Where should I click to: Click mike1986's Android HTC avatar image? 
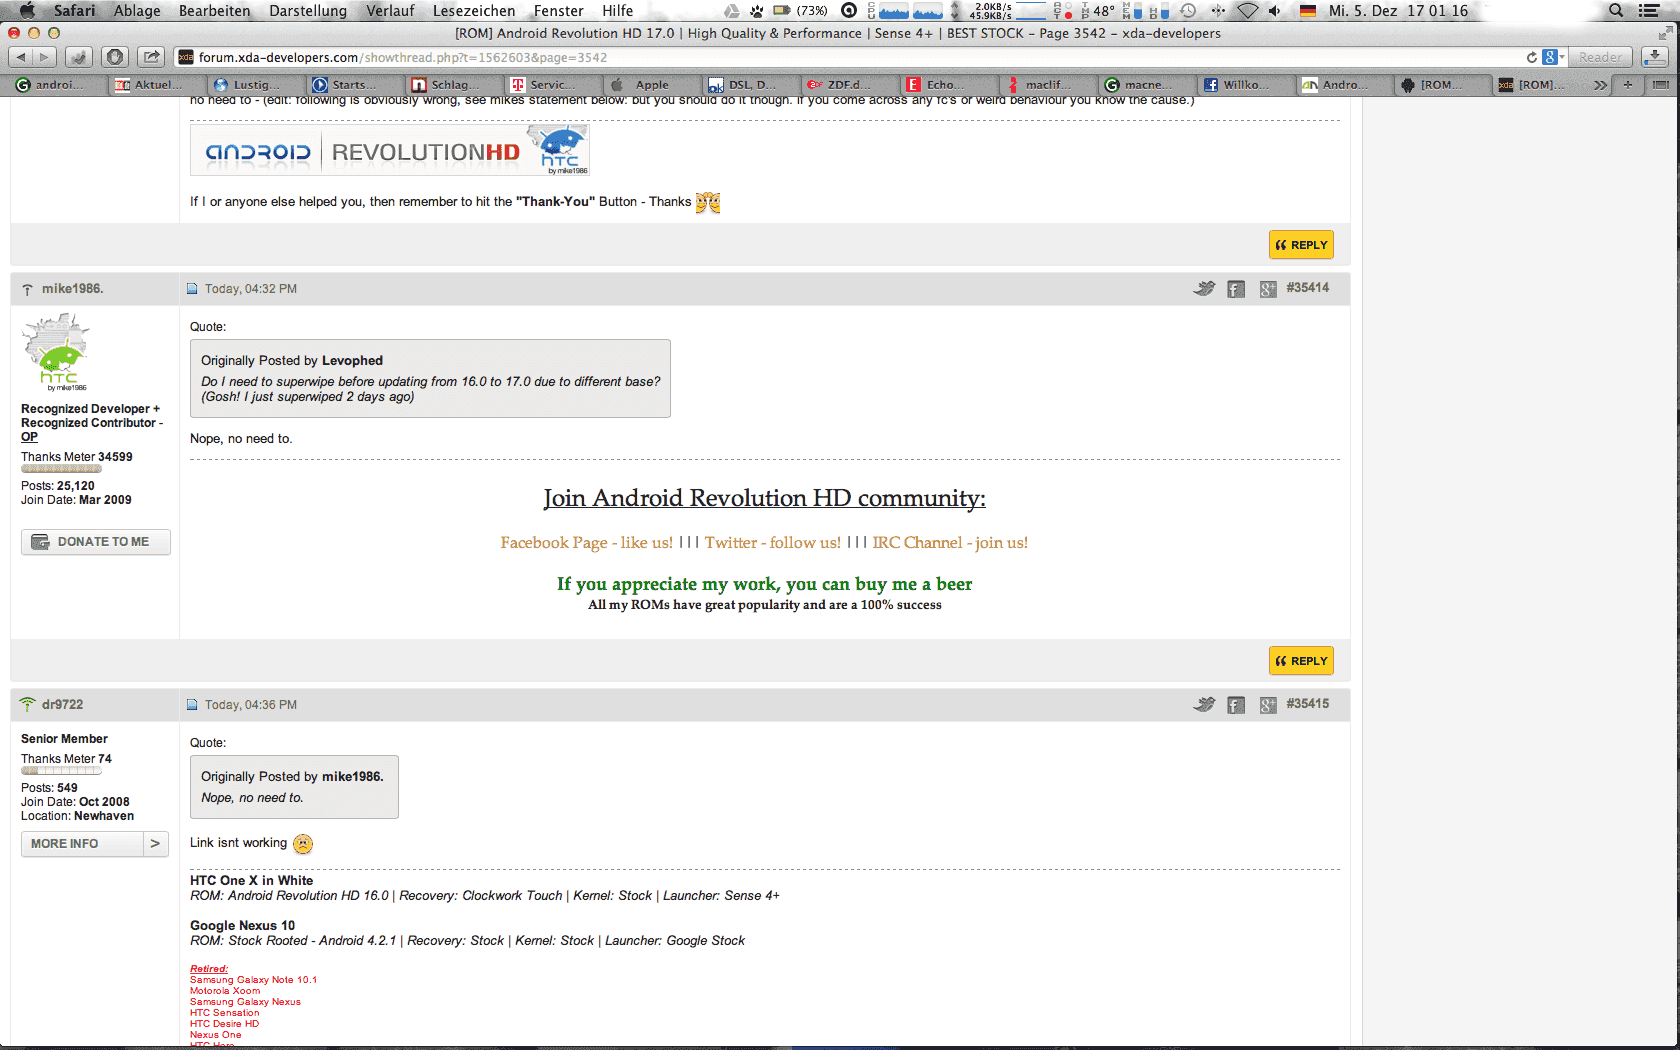click(57, 352)
